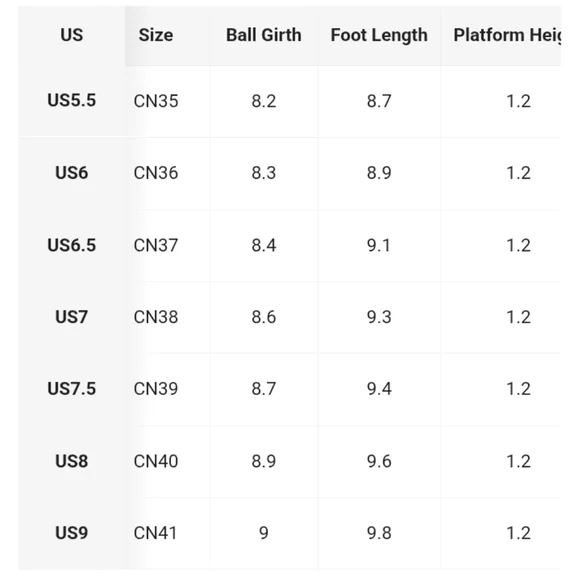This screenshot has width=578, height=580.
Task: Click foot length value 9.8
Action: (x=379, y=533)
